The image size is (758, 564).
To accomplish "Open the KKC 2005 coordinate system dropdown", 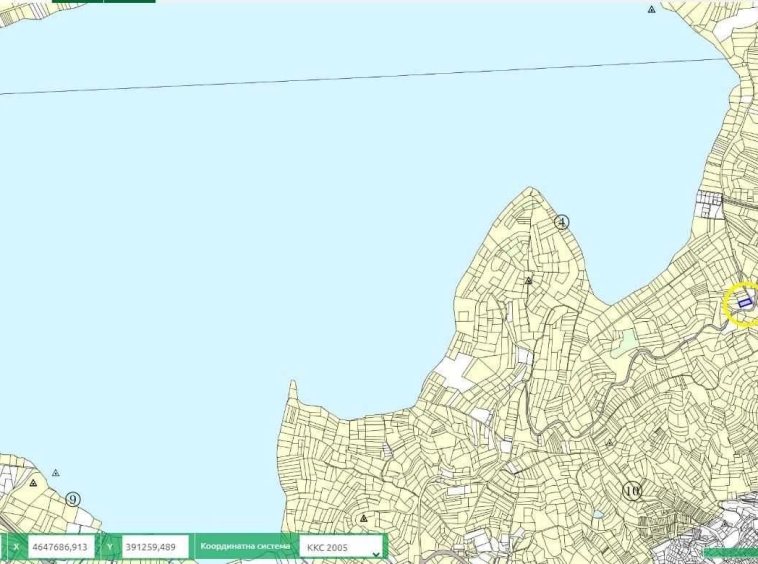I will (343, 547).
